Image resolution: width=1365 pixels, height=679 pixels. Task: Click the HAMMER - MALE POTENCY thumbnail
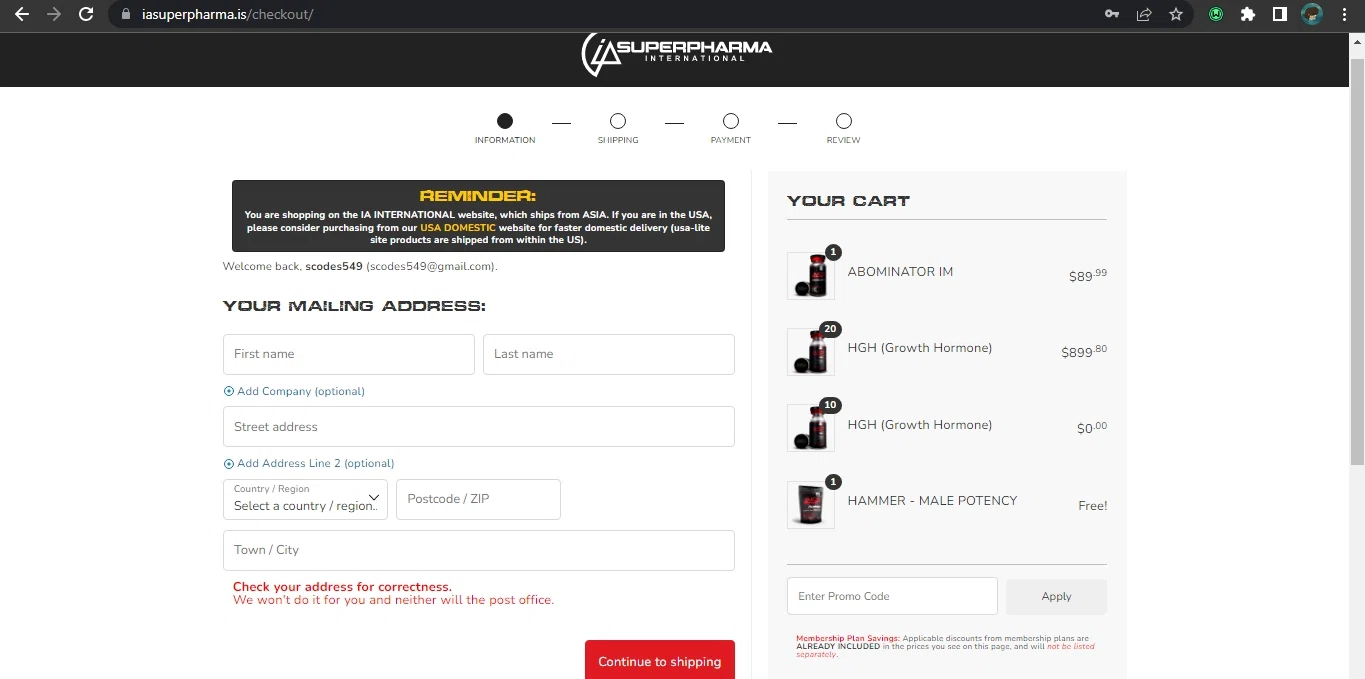[811, 504]
